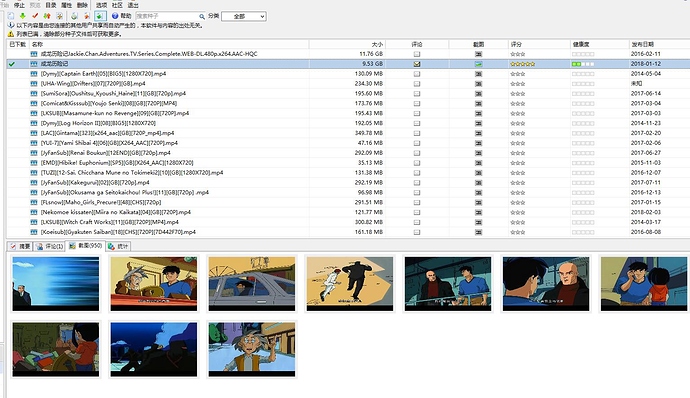Click the red checkmark toolbar icon
Image resolution: width=690 pixels, height=398 pixels.
(x=35, y=16)
